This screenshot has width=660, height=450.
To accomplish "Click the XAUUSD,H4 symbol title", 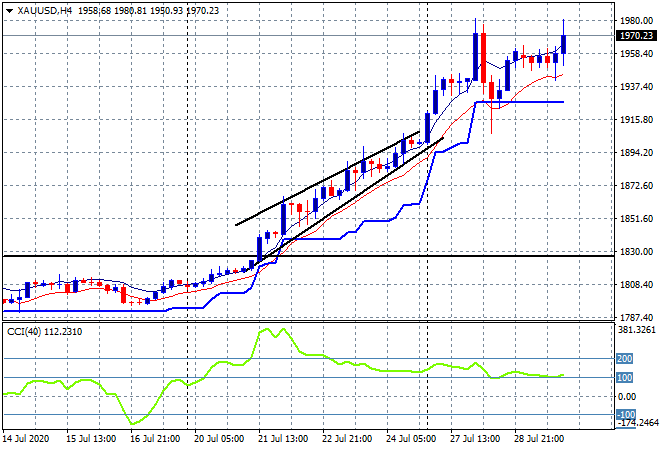I will [x=45, y=11].
